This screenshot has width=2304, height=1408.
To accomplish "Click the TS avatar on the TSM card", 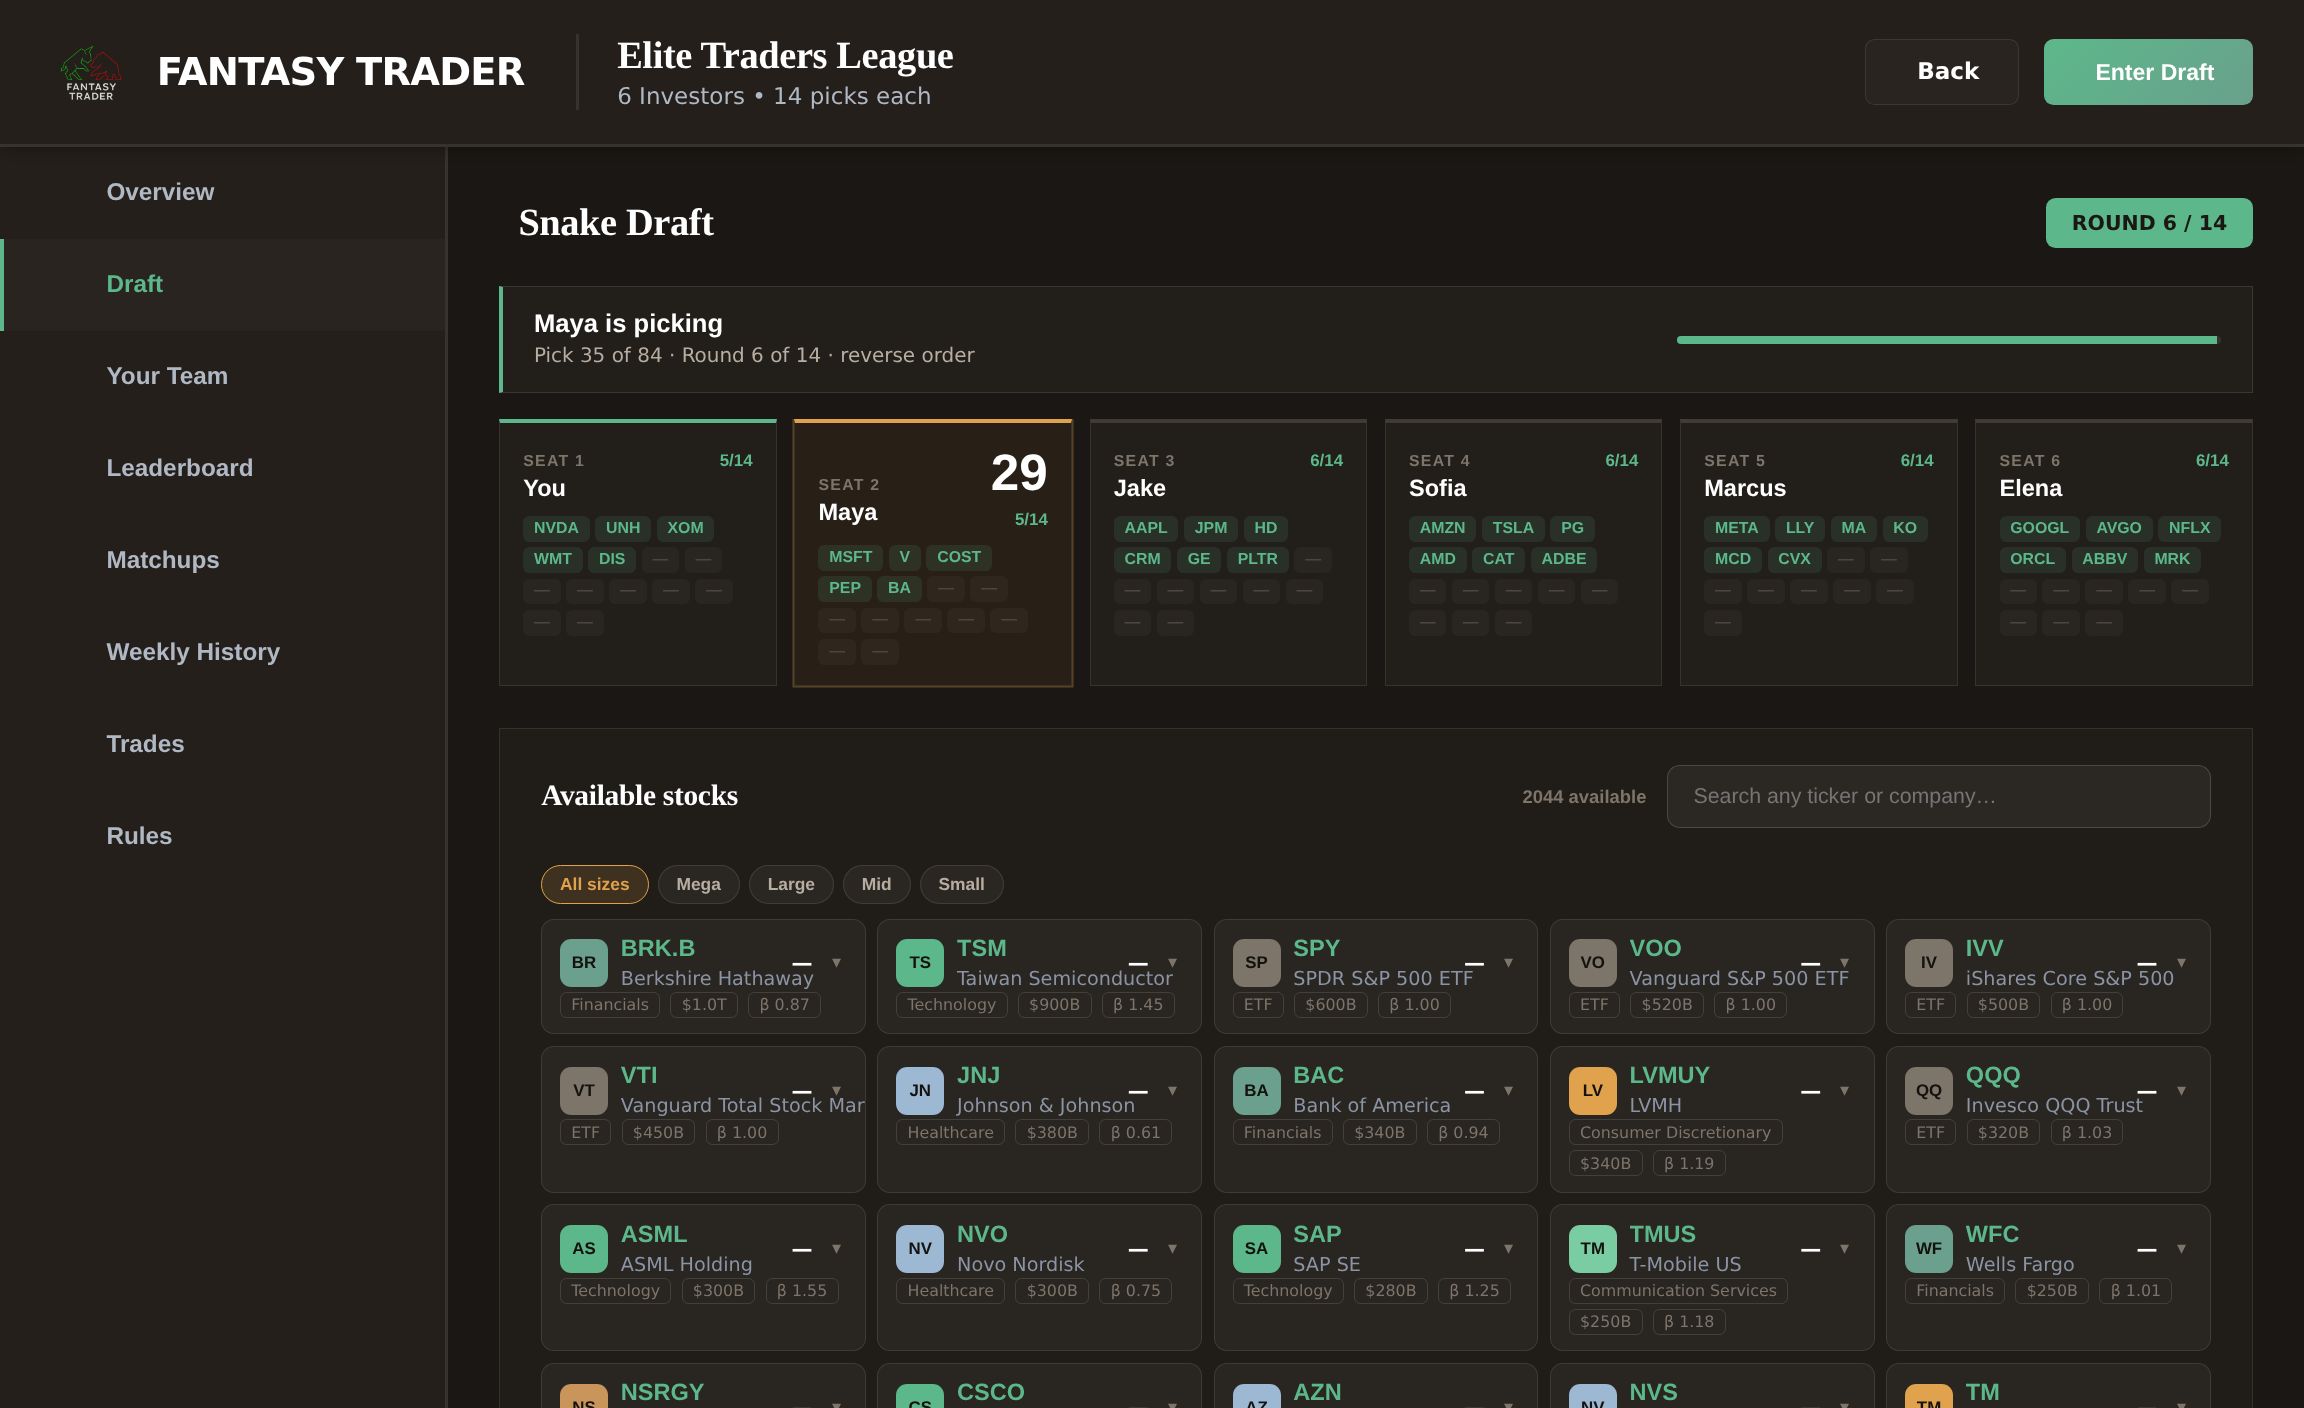I will [920, 963].
